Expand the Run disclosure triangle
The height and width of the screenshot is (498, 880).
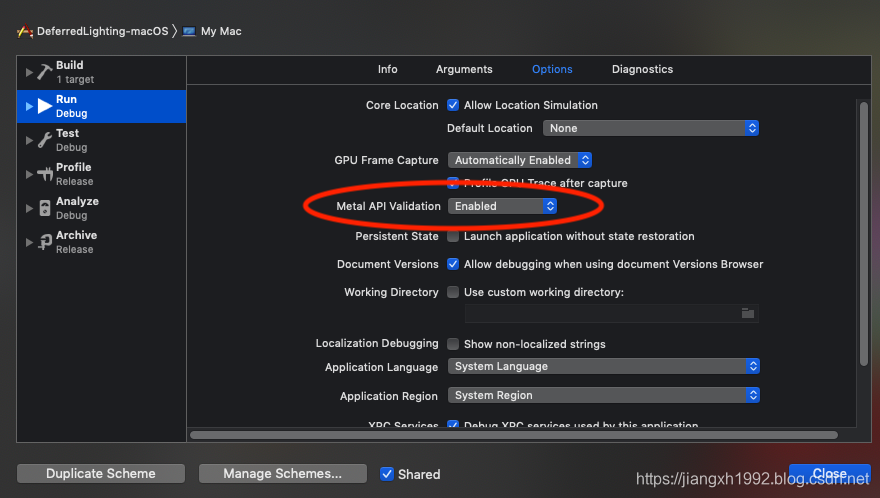29,106
